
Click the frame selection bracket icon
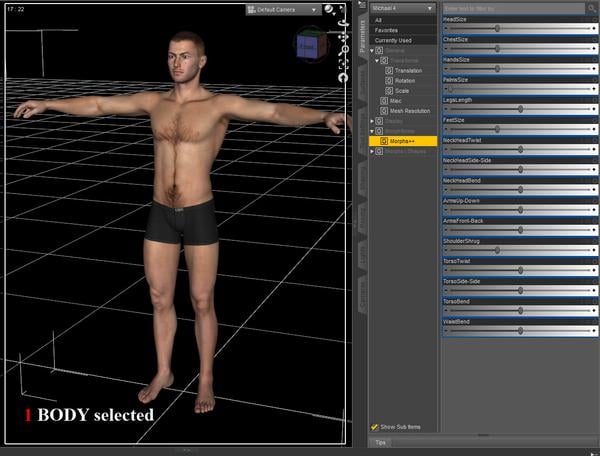[x=343, y=64]
